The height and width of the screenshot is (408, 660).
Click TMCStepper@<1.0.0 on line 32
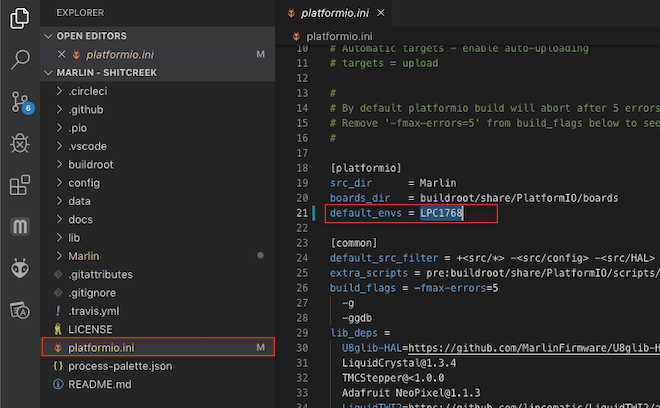(x=393, y=378)
